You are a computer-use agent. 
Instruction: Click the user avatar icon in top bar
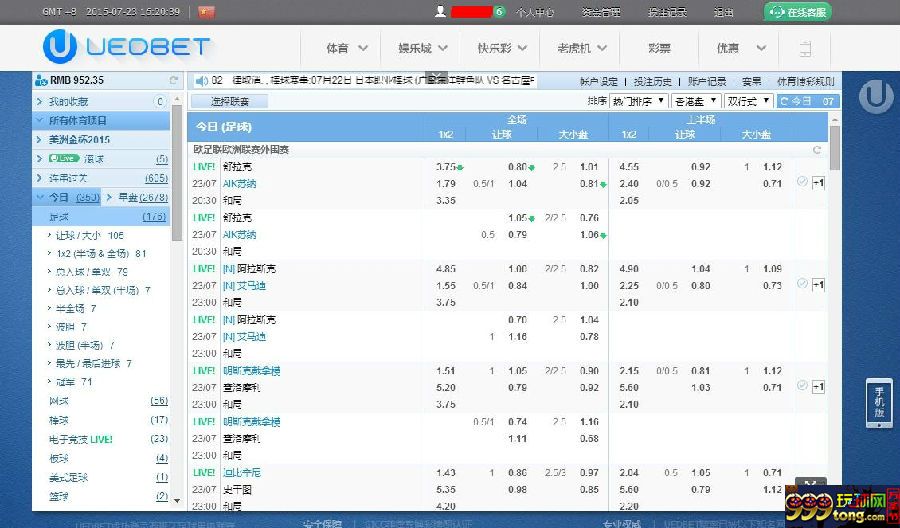pos(440,11)
